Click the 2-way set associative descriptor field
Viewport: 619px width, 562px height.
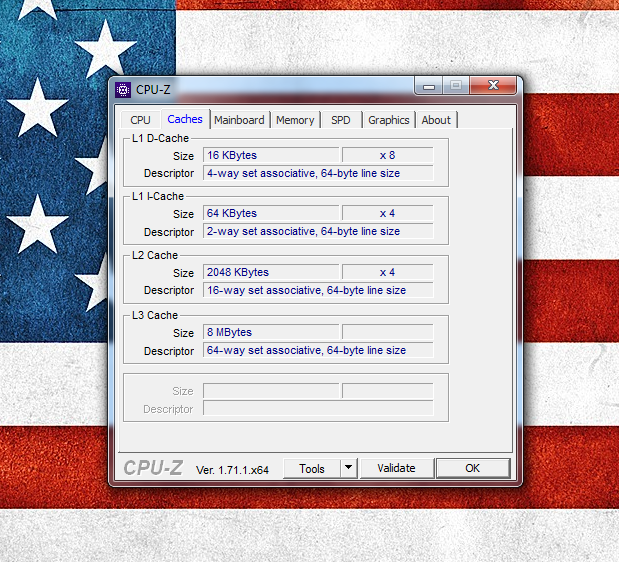point(318,231)
